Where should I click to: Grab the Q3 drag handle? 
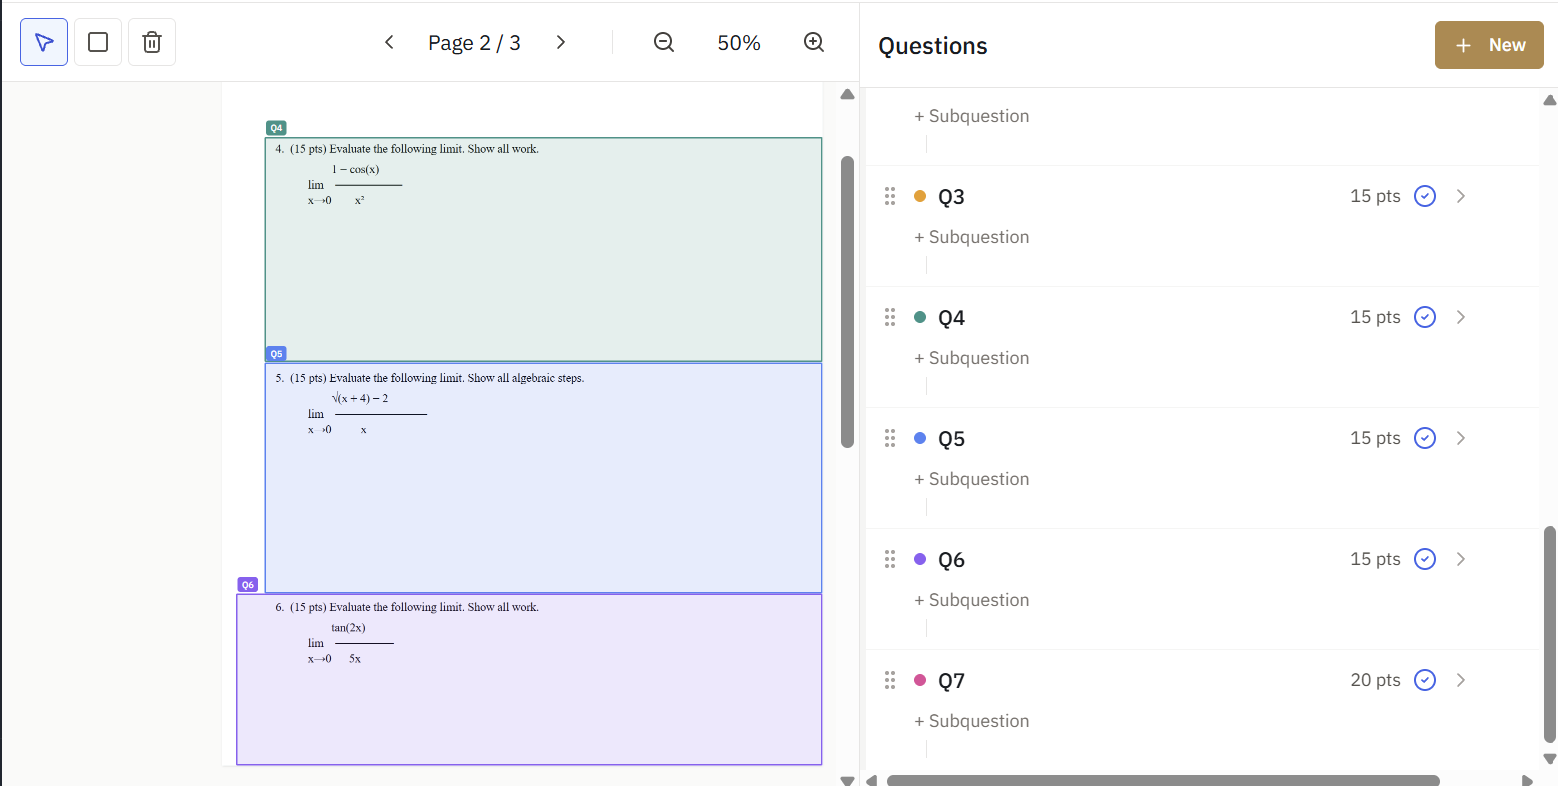(x=890, y=196)
